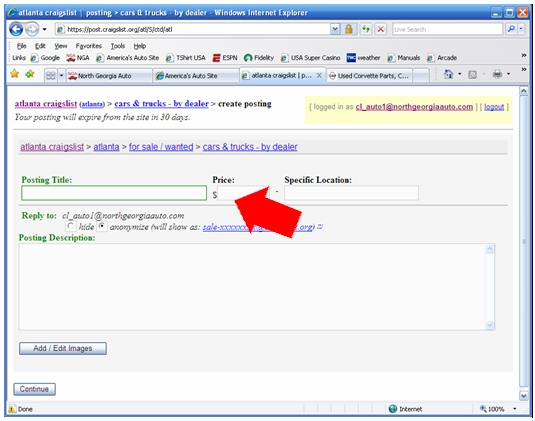535x421 pixels.
Task: Click the empty New Tab button
Action: pos(421,76)
